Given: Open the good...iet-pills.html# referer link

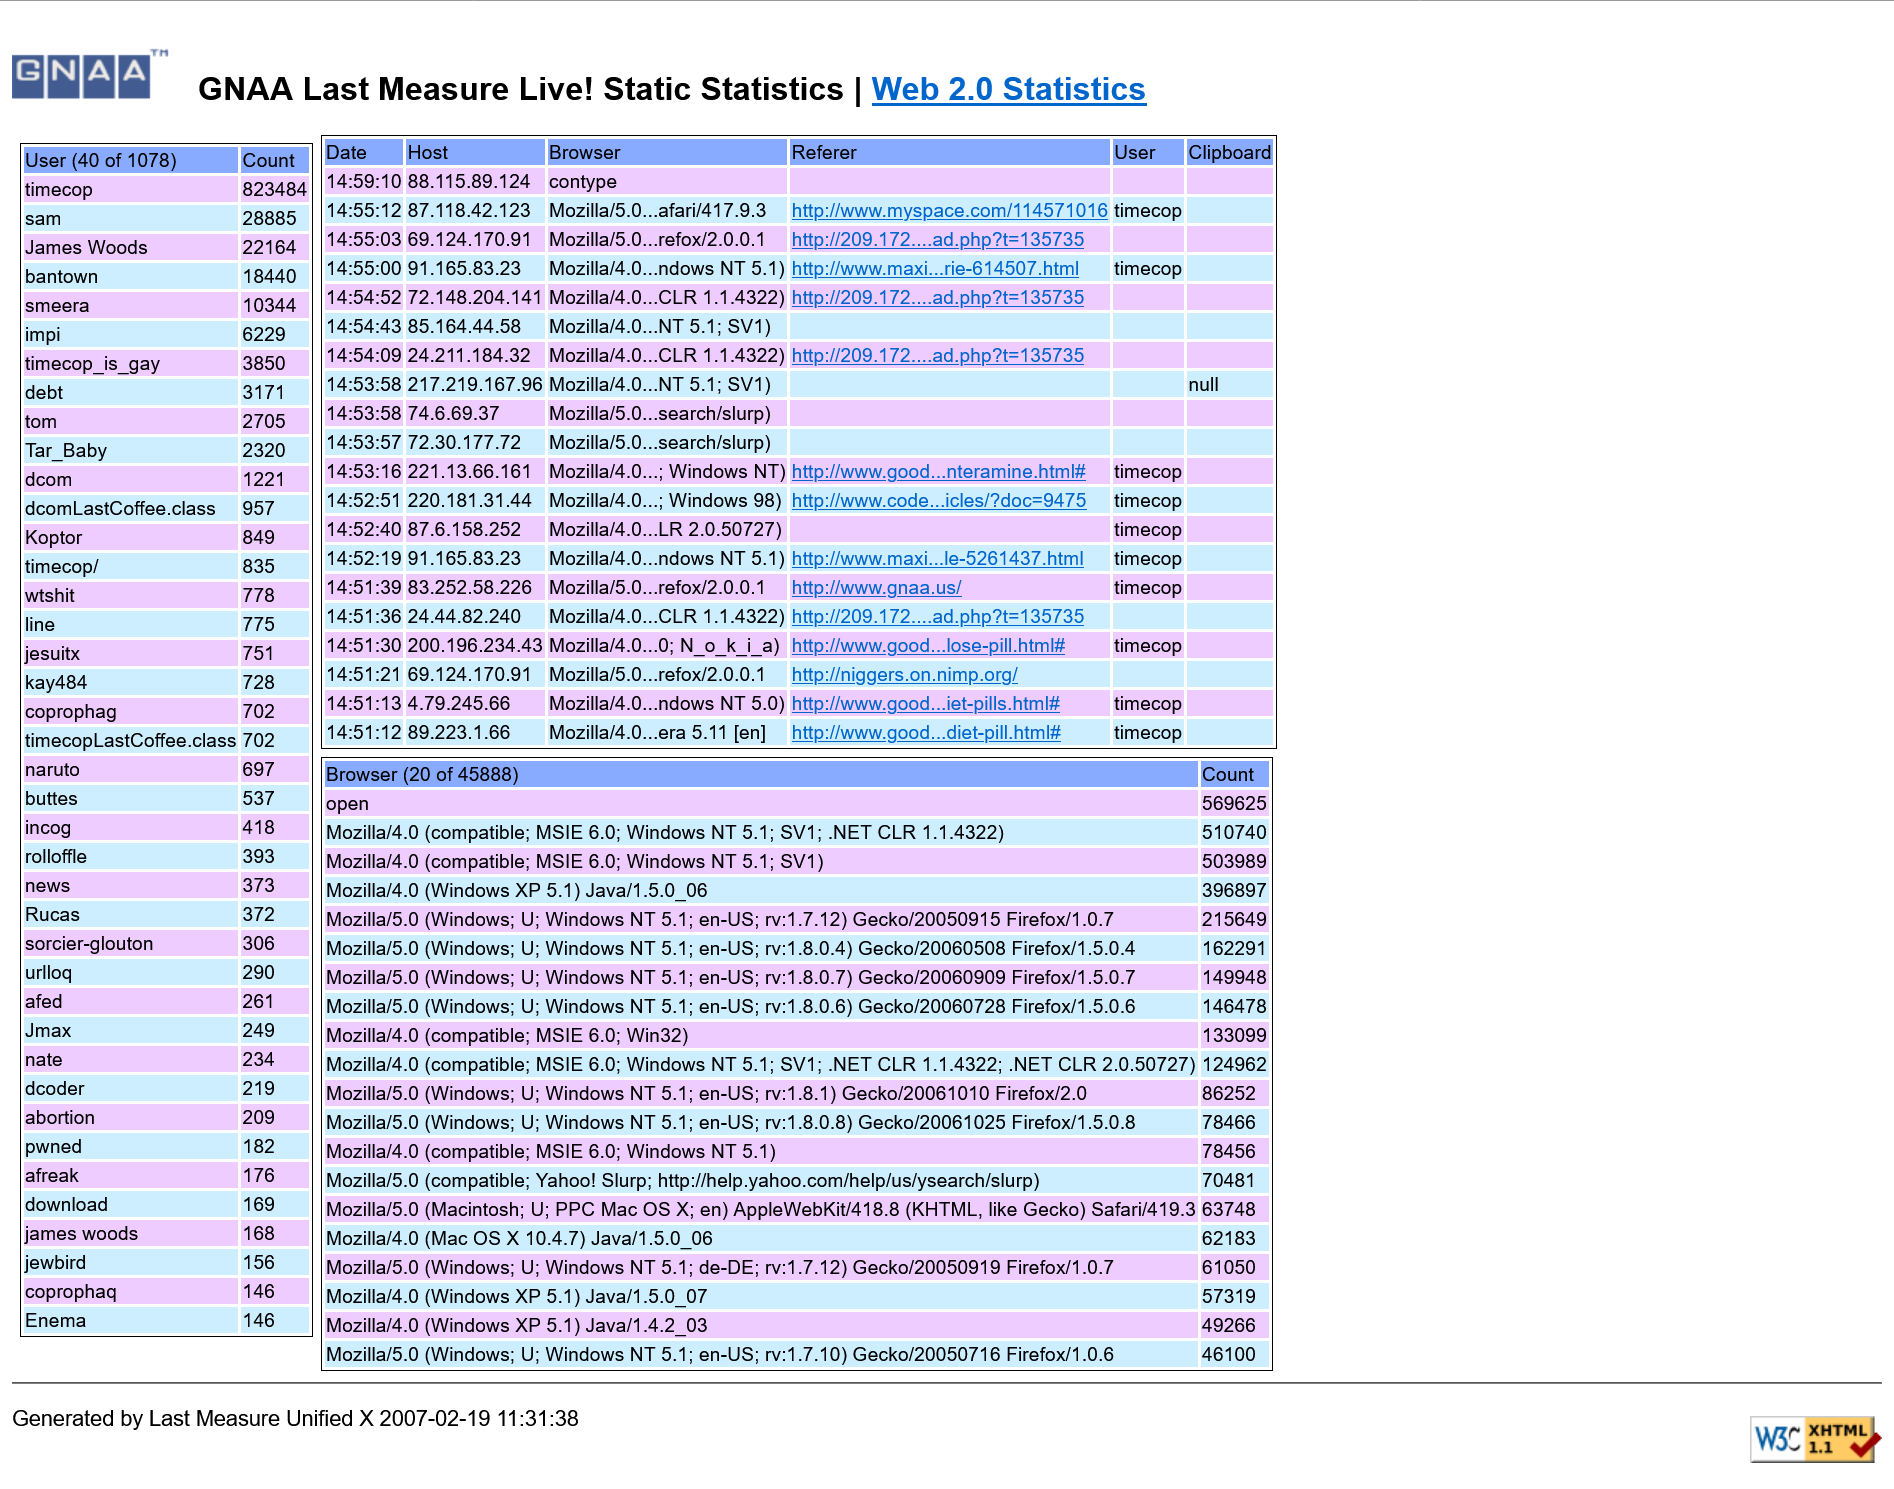Looking at the screenshot, I should tap(925, 703).
